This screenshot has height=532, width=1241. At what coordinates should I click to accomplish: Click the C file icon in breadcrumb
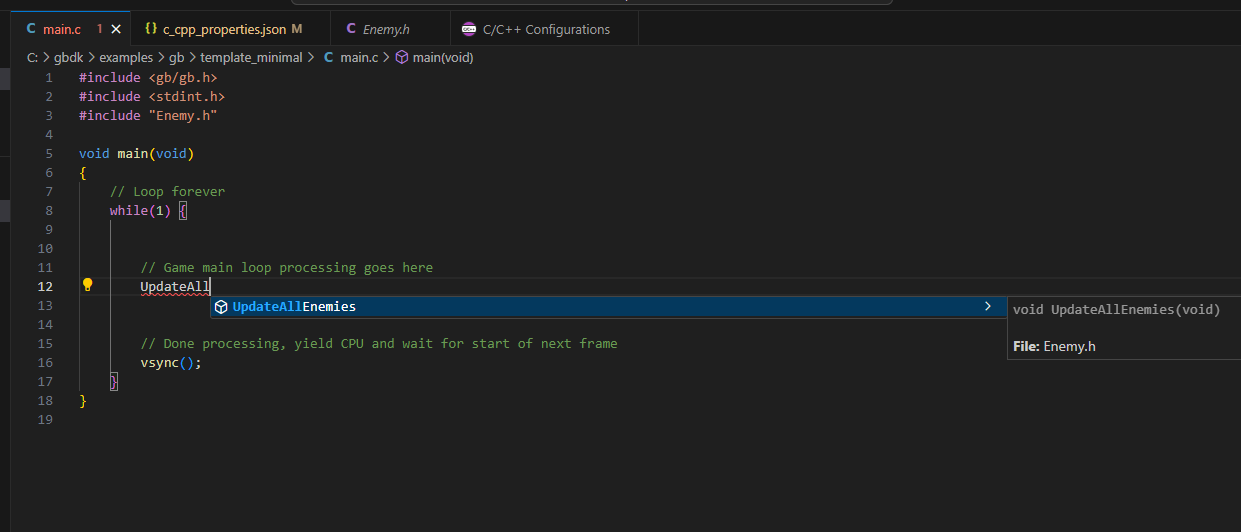[328, 57]
